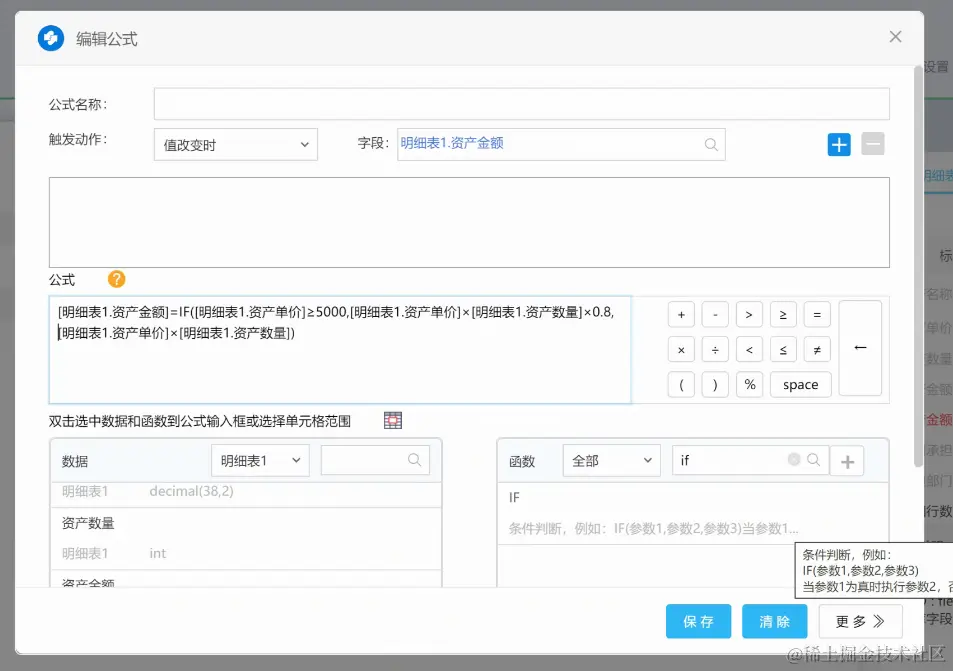Click the select cell range icon
953x671 pixels.
(393, 420)
